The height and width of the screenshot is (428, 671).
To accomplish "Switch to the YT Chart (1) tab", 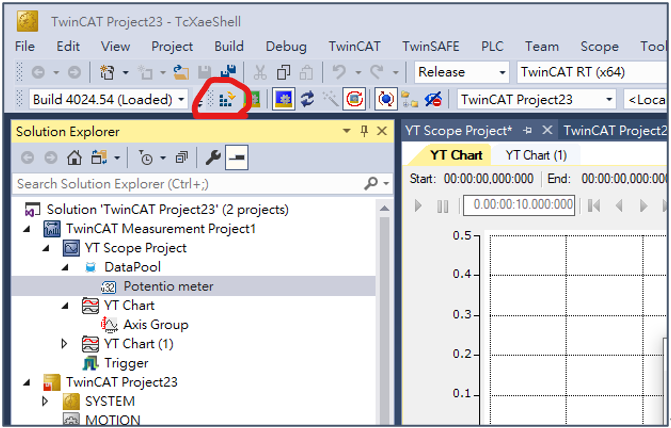I will [x=536, y=155].
